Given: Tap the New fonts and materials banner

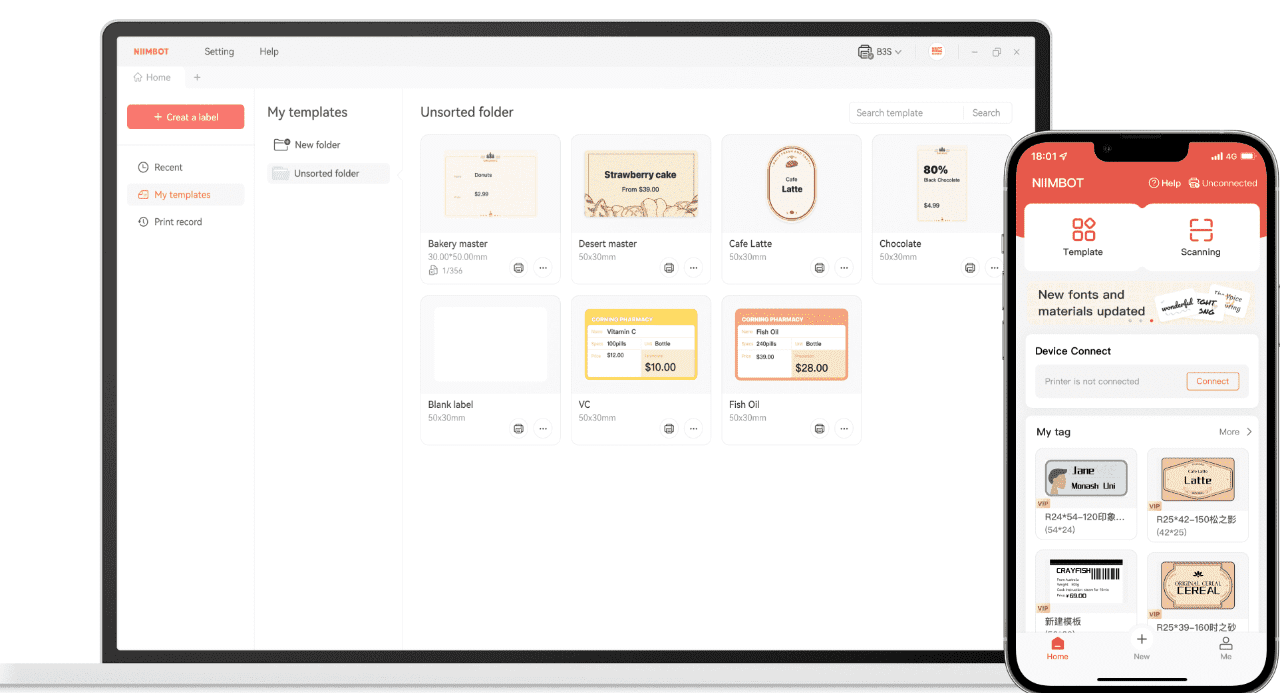Looking at the screenshot, I should tap(1141, 303).
